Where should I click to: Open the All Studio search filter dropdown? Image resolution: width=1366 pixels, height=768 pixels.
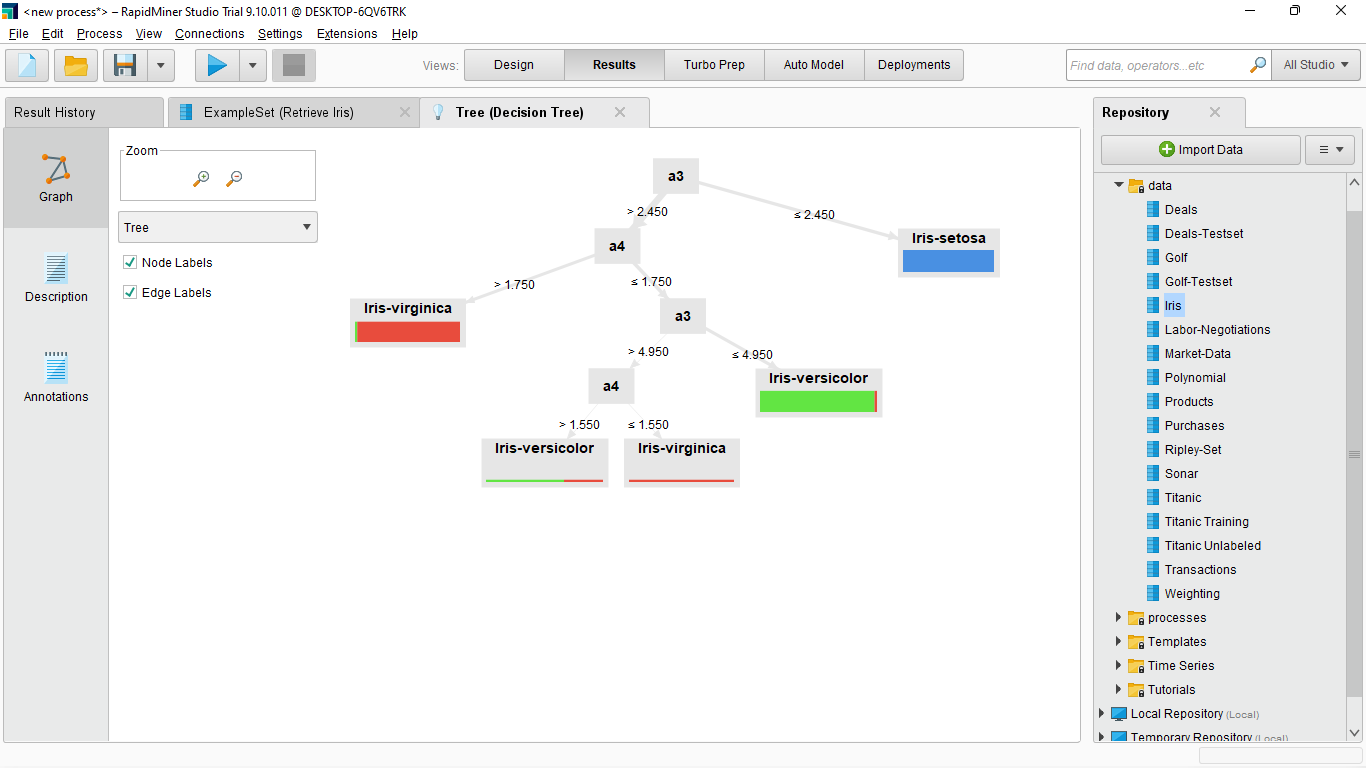click(1315, 64)
